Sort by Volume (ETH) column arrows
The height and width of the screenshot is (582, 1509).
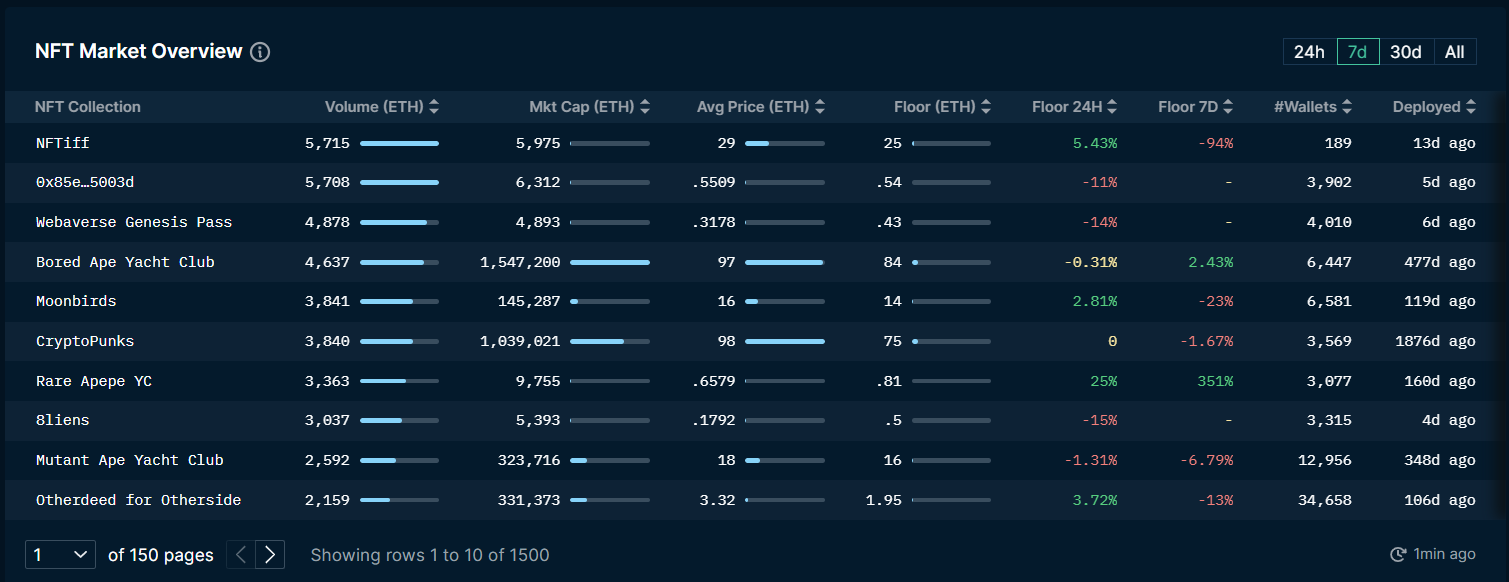point(434,107)
